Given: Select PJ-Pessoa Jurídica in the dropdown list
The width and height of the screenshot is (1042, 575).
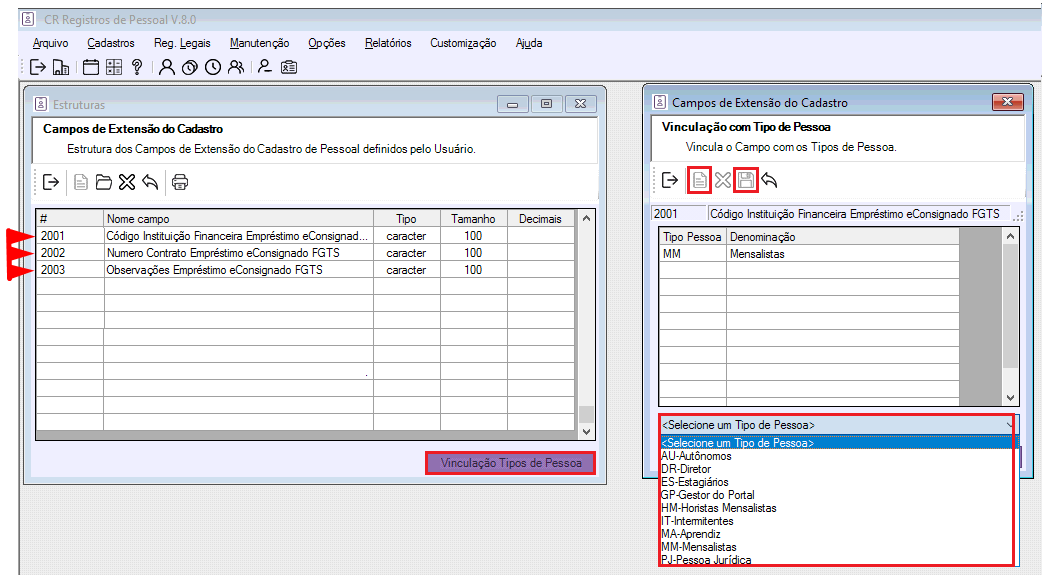Looking at the screenshot, I should tap(706, 560).
